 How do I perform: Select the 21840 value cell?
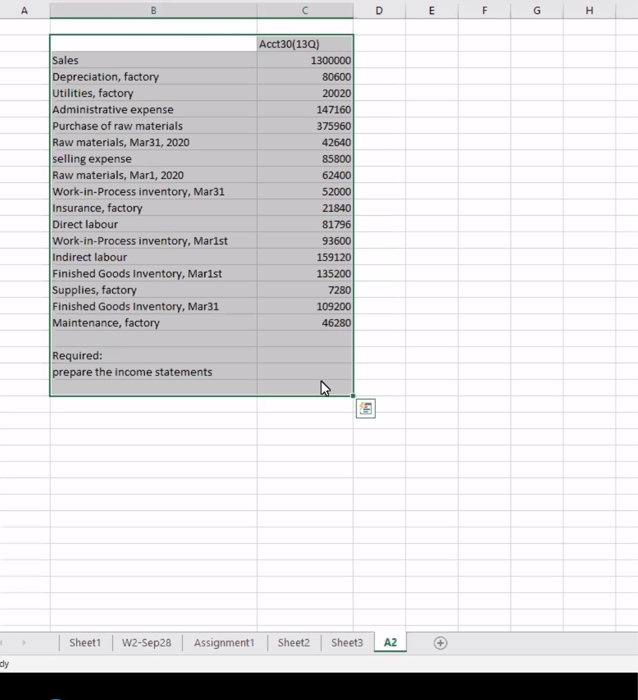305,208
